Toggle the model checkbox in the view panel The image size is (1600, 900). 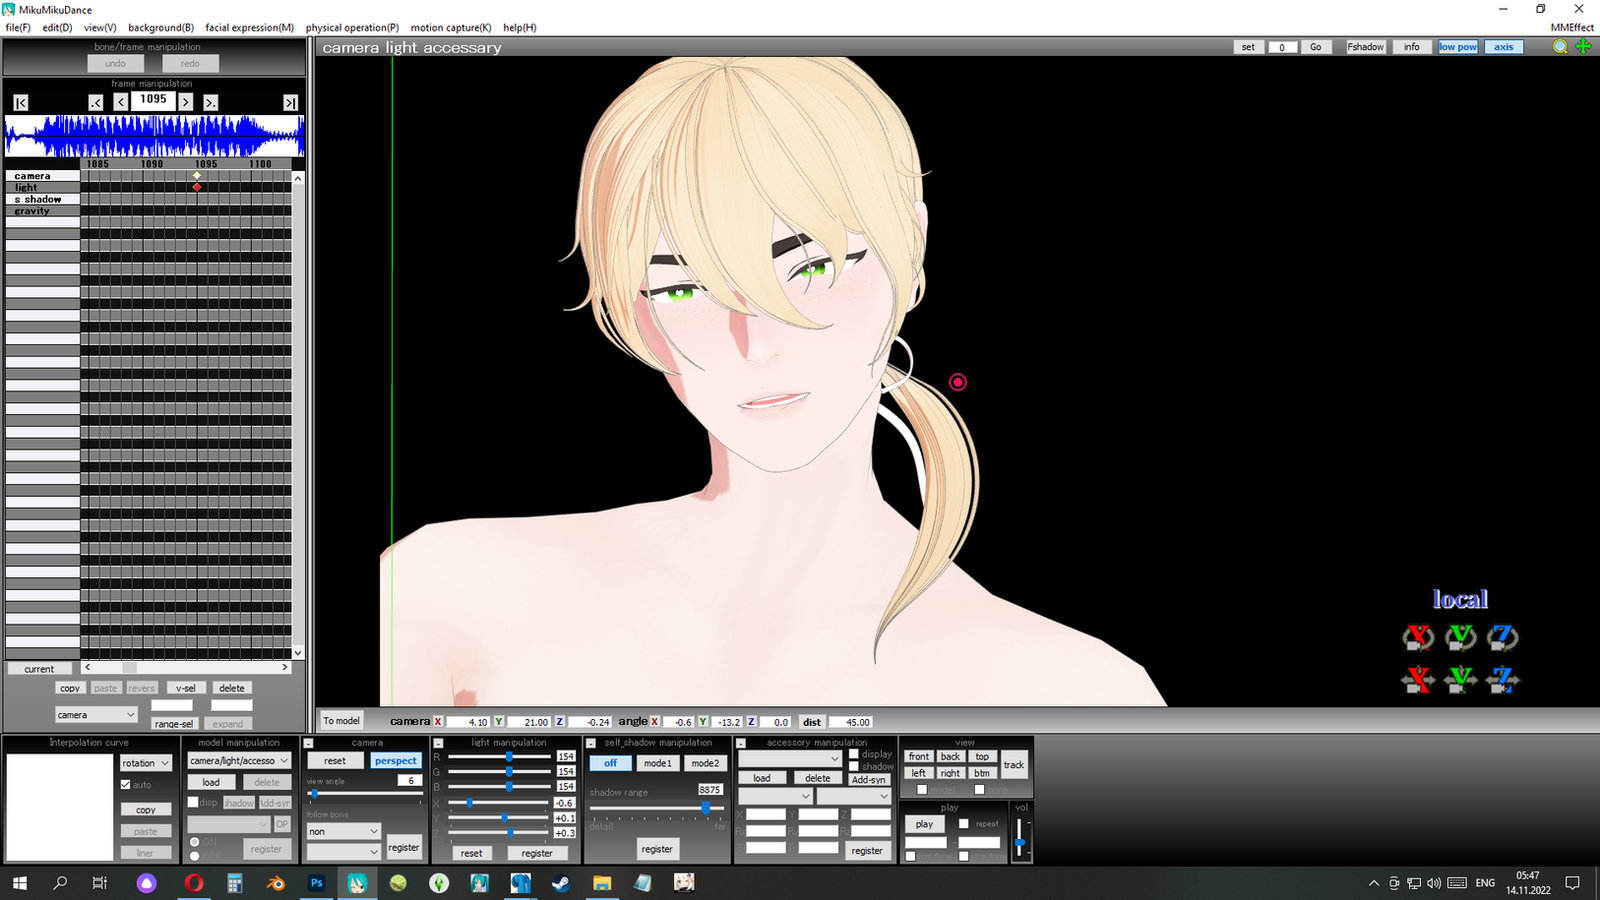coord(922,790)
